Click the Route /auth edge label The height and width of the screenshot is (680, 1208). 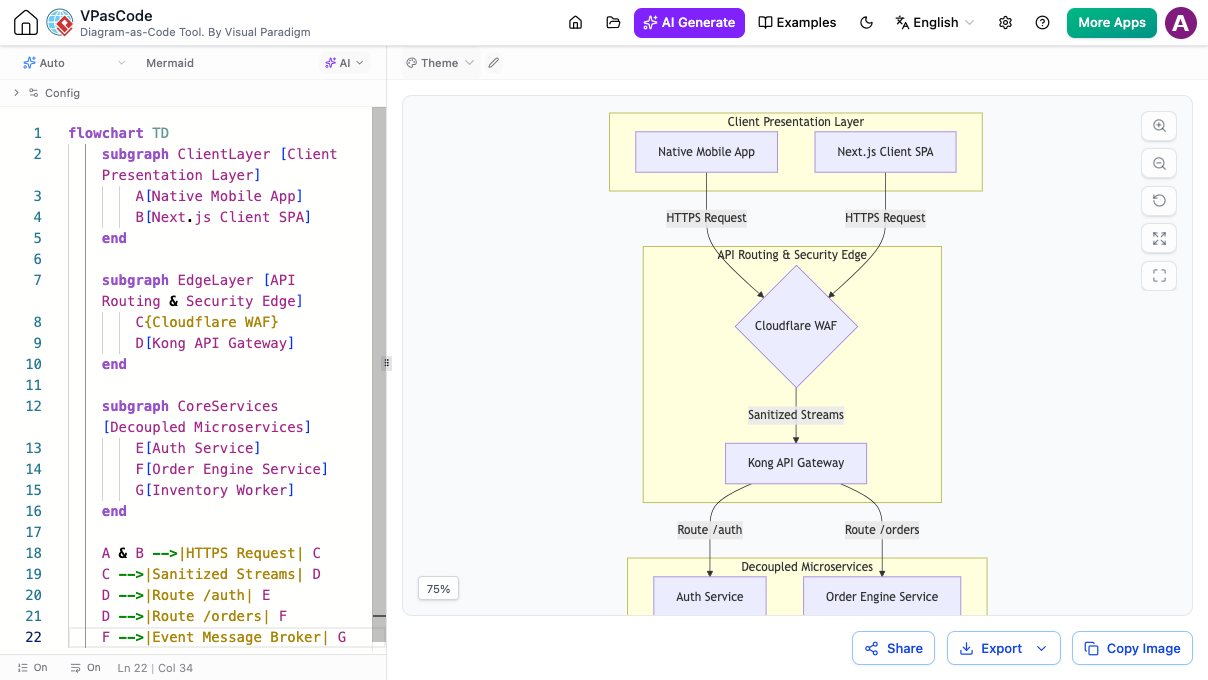point(710,530)
